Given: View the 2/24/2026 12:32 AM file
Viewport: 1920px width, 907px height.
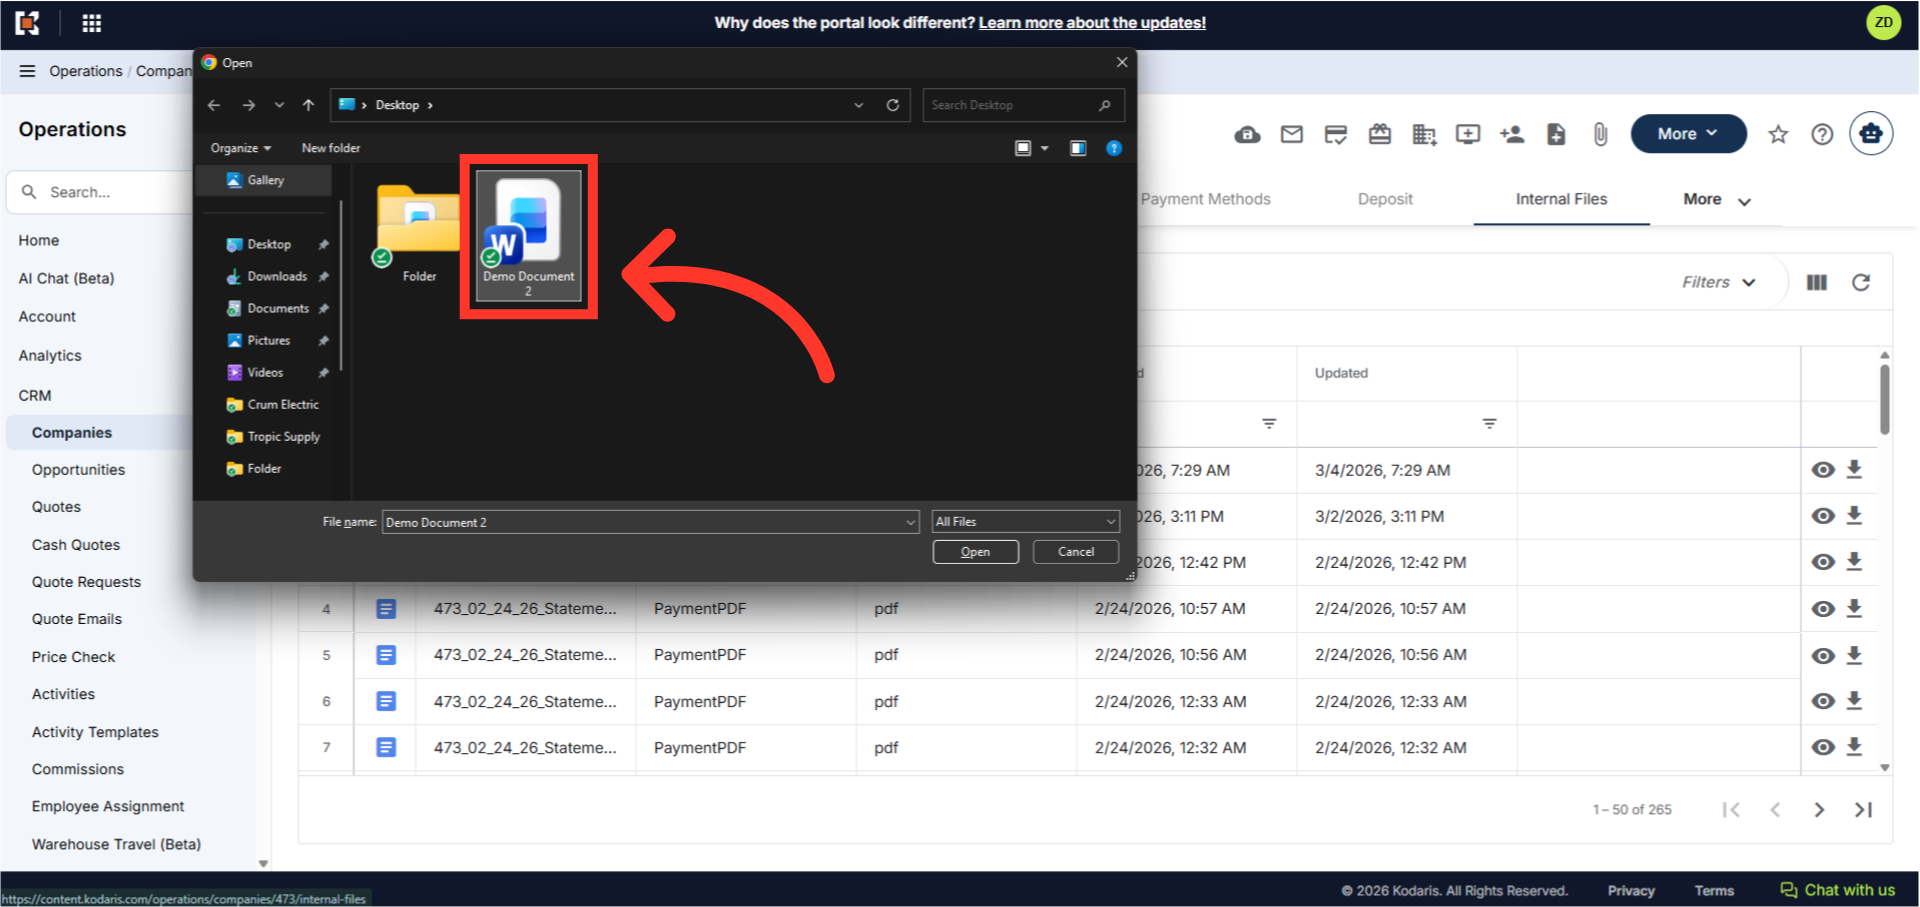Looking at the screenshot, I should 1823,747.
